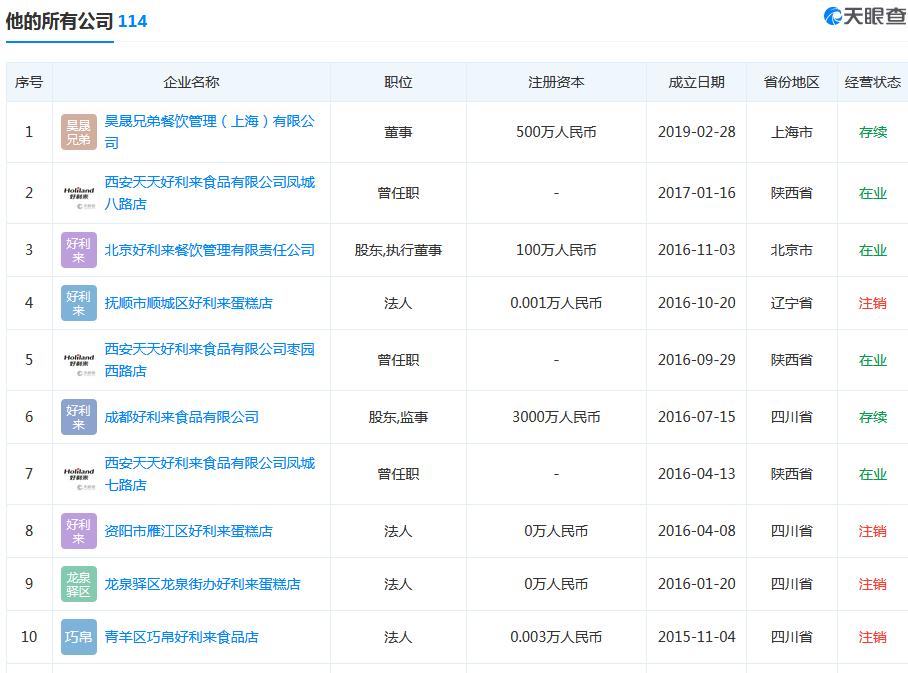Image resolution: width=908 pixels, height=673 pixels.
Task: Click the founding date 2016-10-20
Action: click(x=697, y=303)
